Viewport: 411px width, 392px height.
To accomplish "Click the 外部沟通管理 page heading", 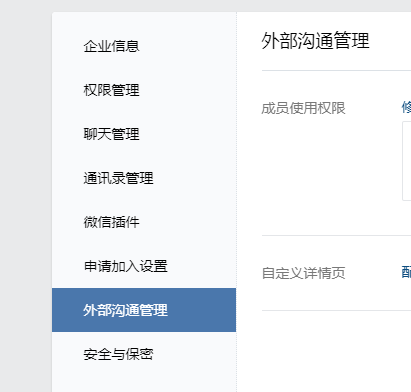I will pyautogui.click(x=315, y=41).
